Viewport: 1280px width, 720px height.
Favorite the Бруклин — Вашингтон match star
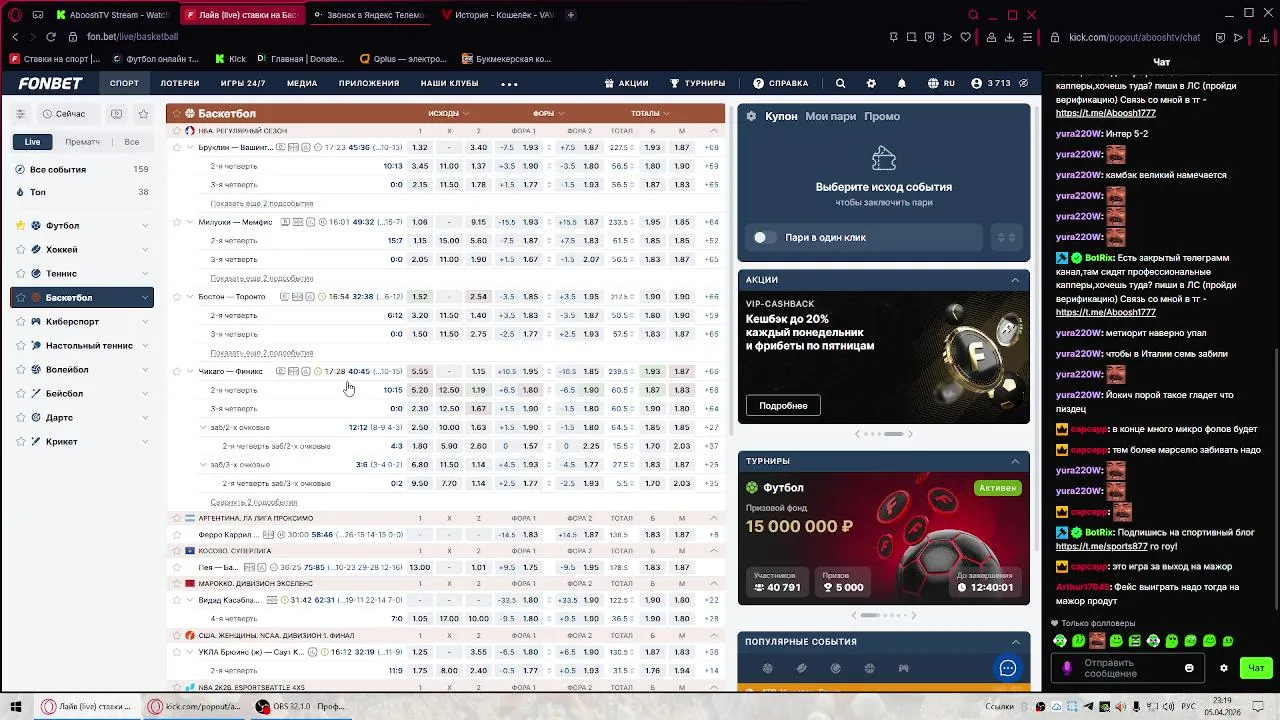tap(177, 148)
